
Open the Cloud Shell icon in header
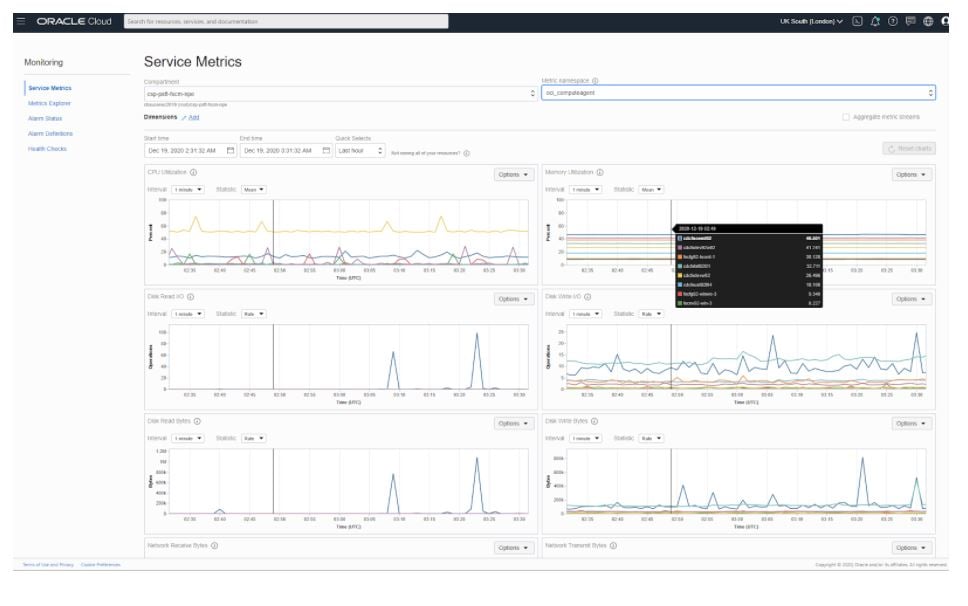pyautogui.click(x=857, y=21)
